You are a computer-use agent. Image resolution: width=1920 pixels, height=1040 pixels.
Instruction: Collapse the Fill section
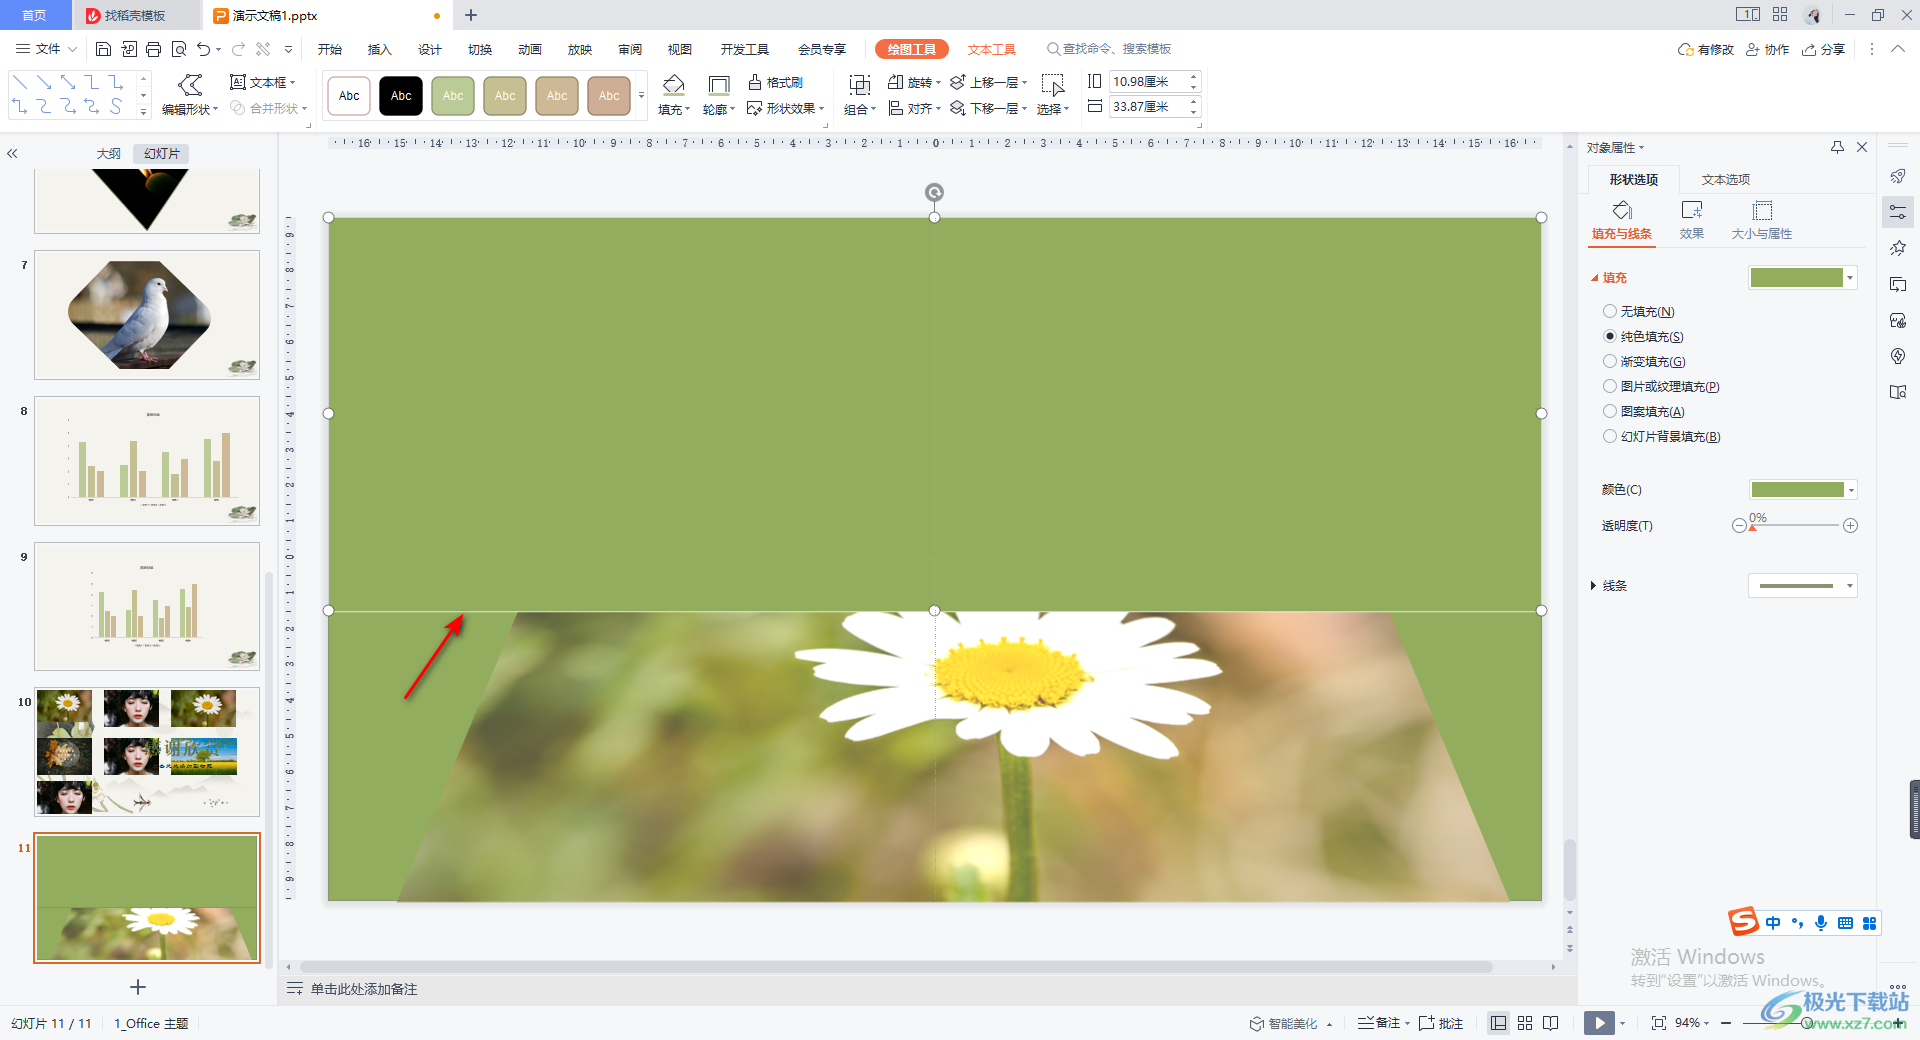1595,278
